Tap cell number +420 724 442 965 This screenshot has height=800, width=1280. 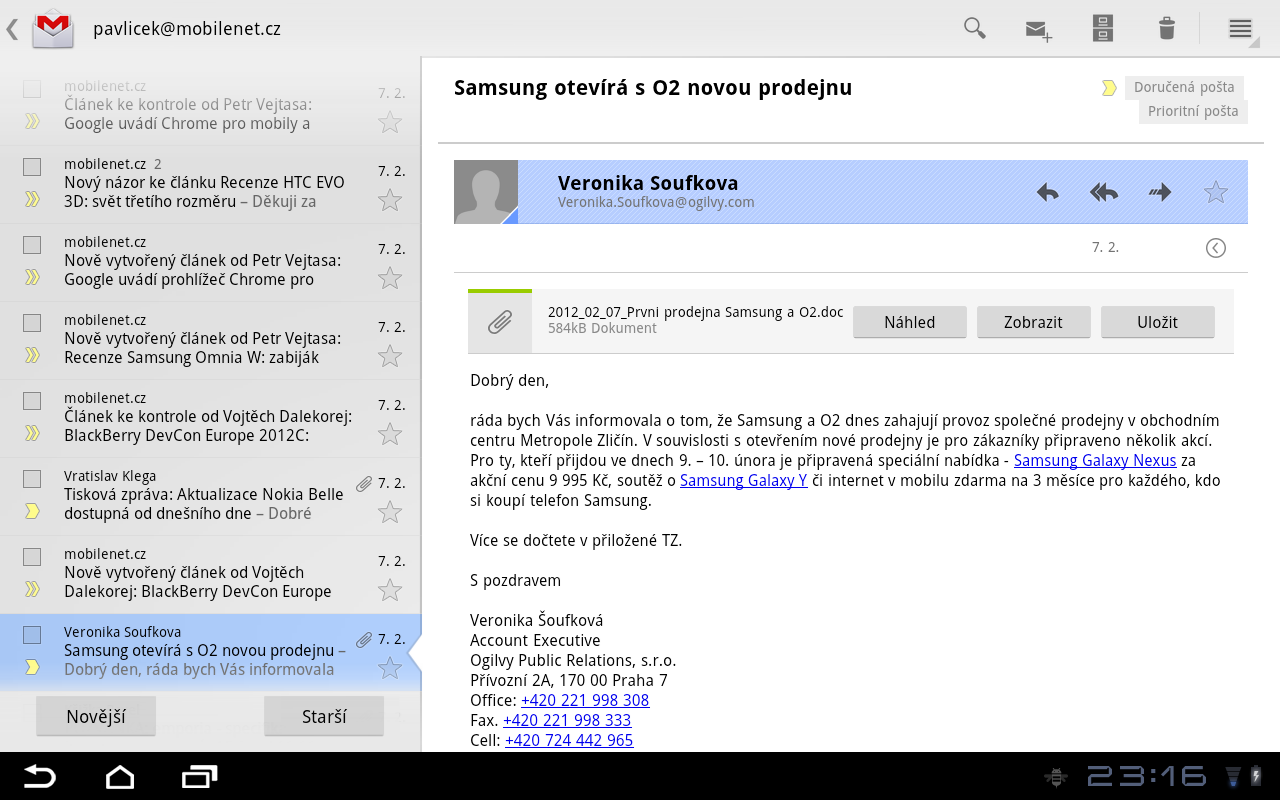pos(569,741)
